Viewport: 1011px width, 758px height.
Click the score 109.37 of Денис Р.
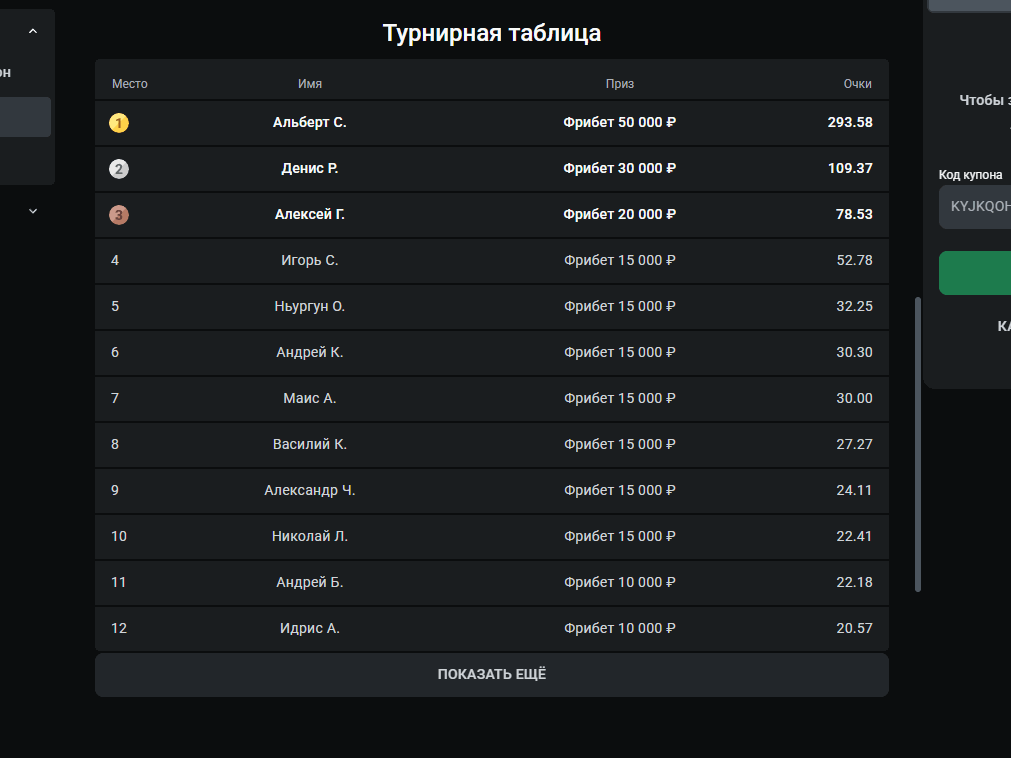[850, 169]
